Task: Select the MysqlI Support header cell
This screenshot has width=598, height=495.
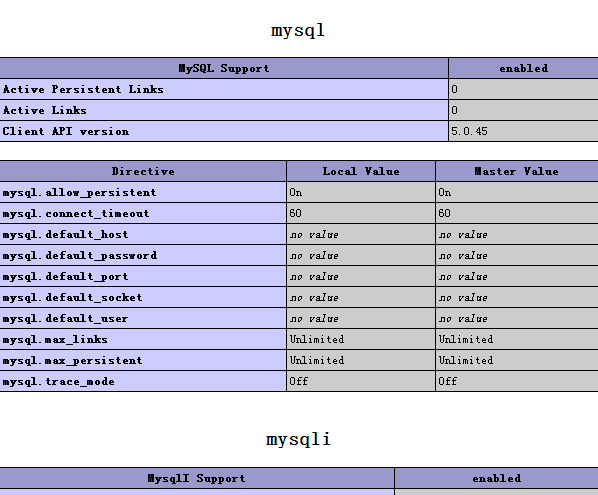Action: click(x=196, y=479)
